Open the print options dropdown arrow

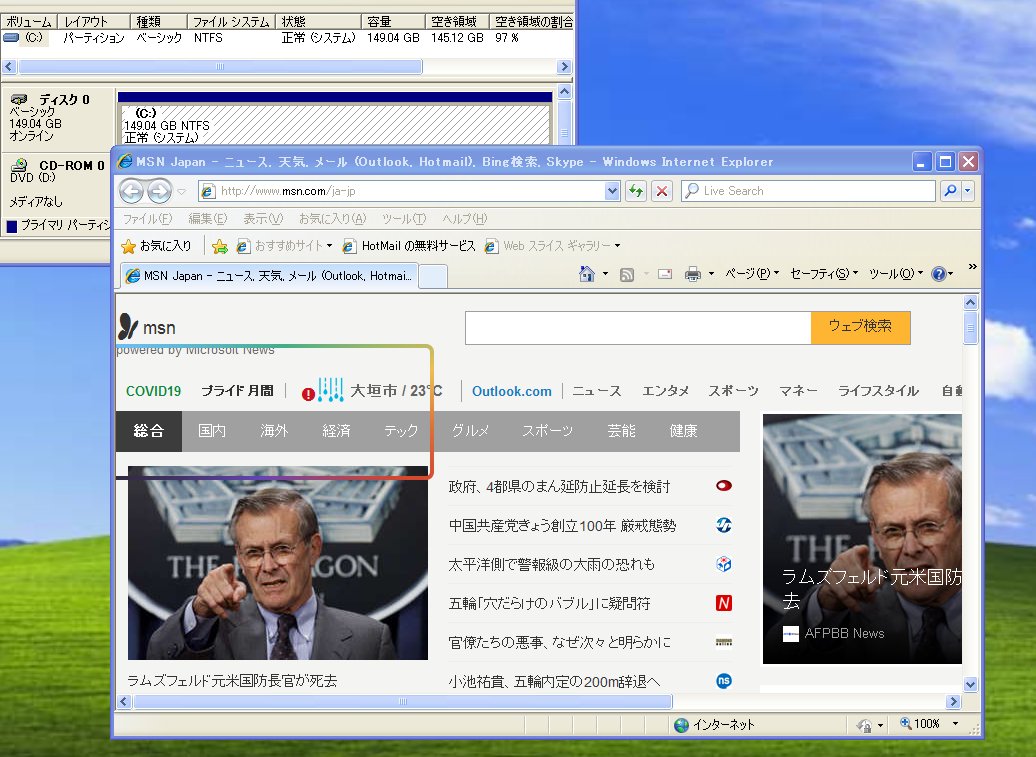(x=711, y=273)
